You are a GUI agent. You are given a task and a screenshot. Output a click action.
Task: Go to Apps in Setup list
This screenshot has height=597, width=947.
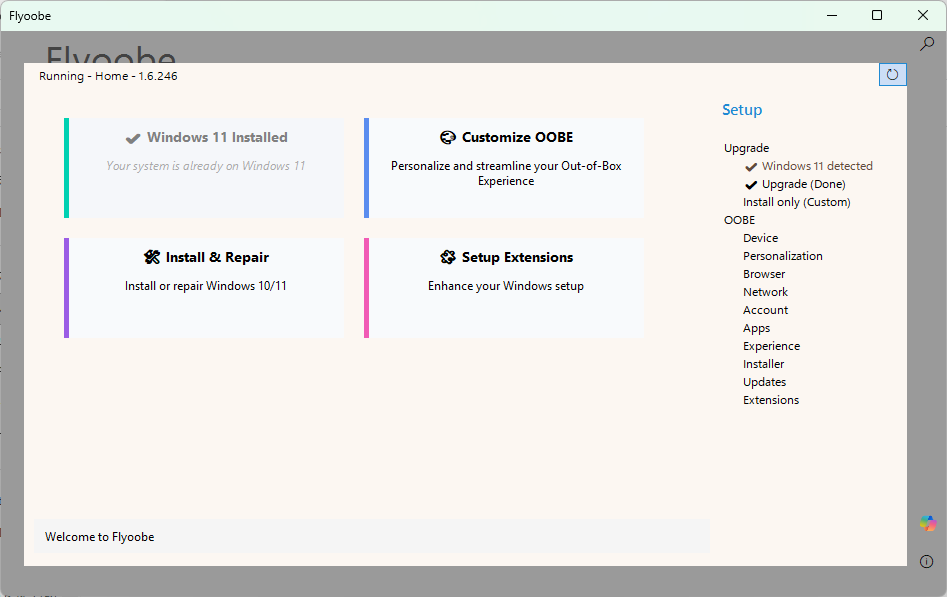(x=756, y=328)
